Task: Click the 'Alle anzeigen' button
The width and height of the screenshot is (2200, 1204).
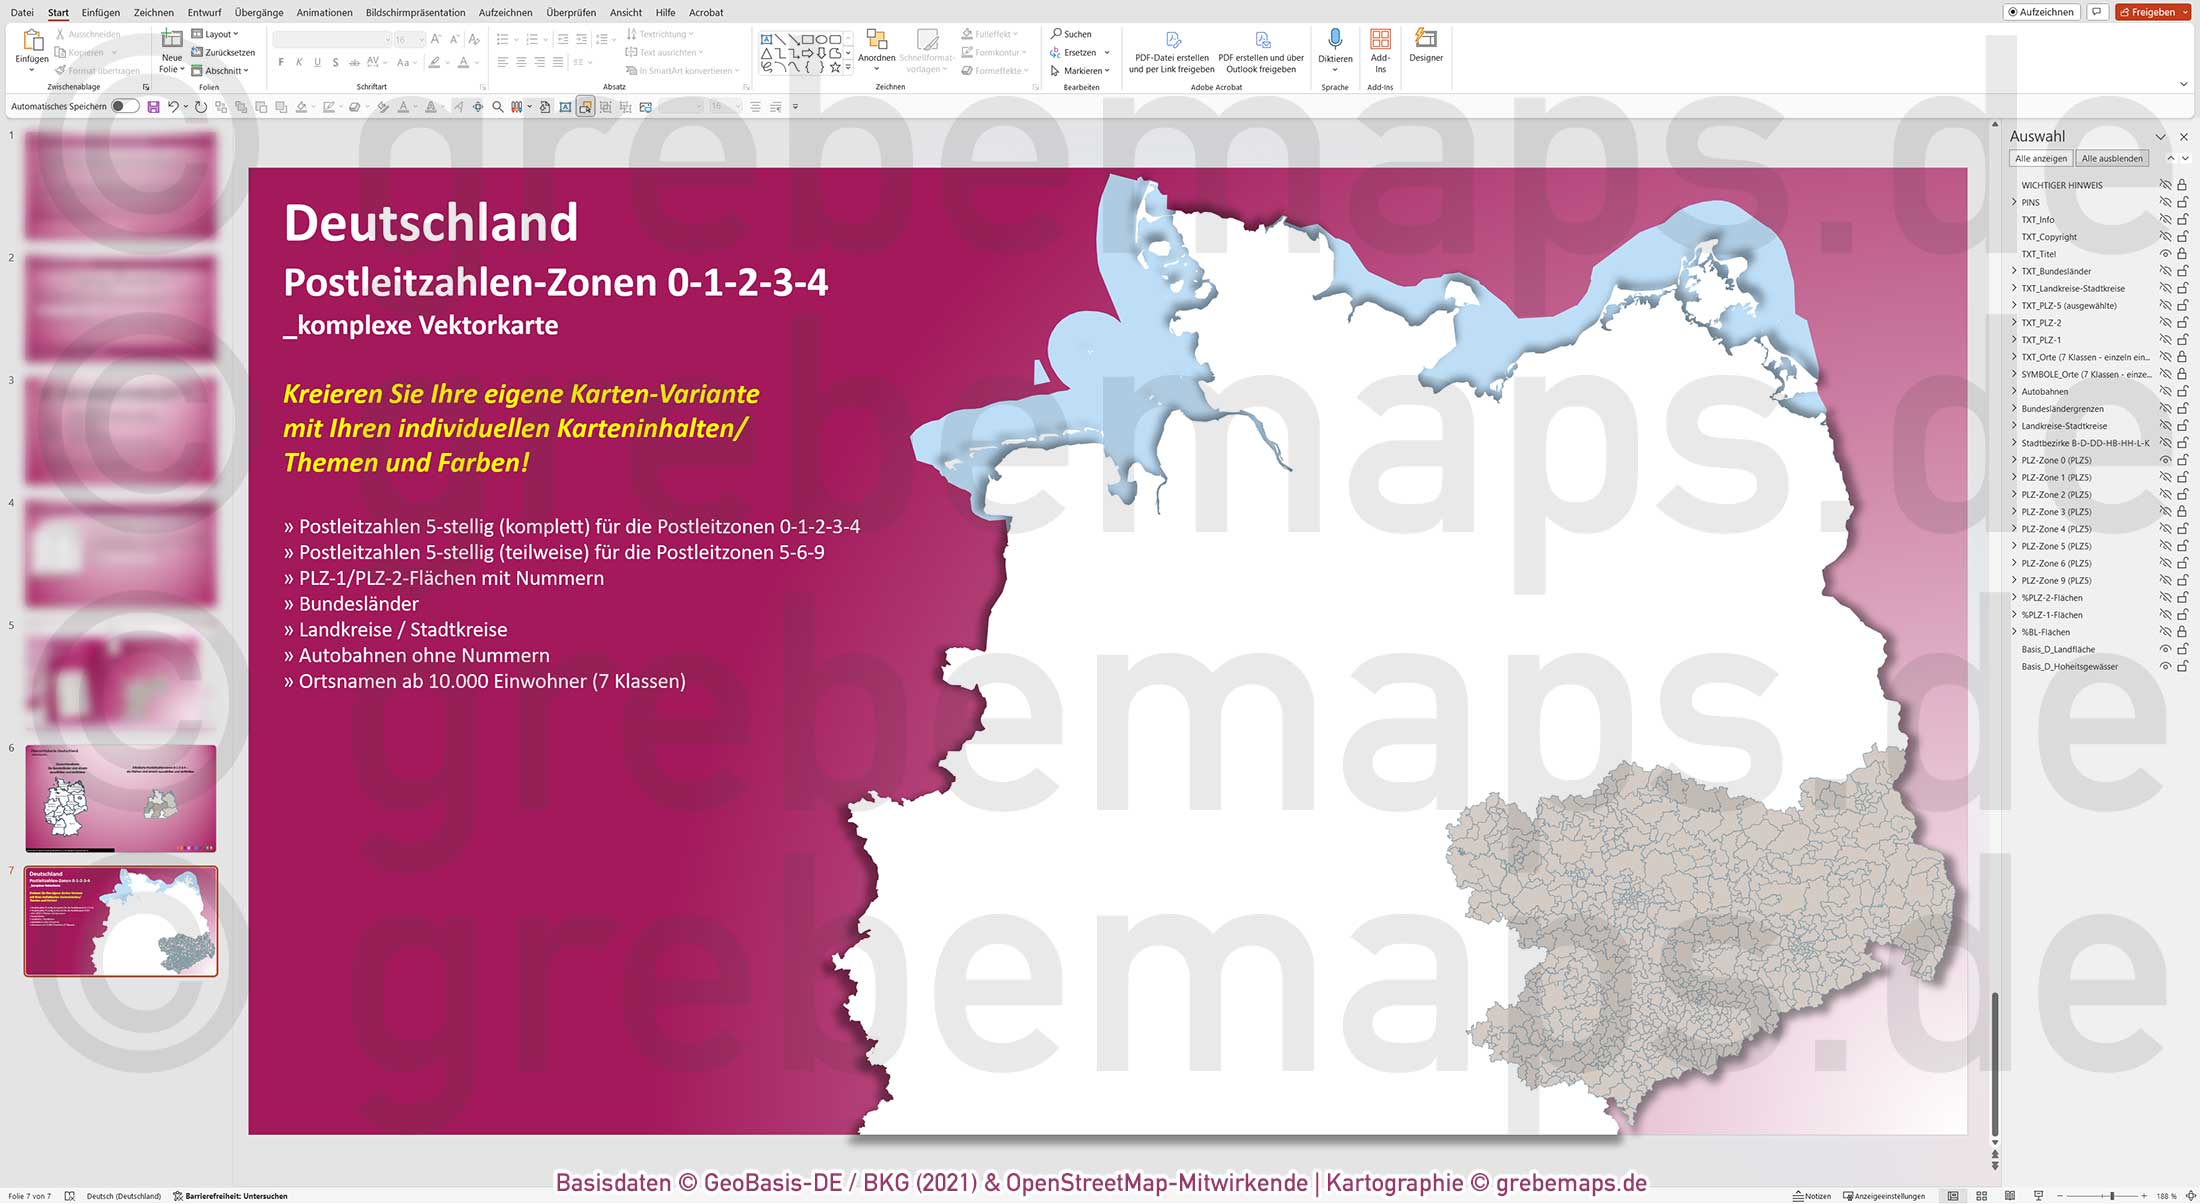Action: point(2041,158)
